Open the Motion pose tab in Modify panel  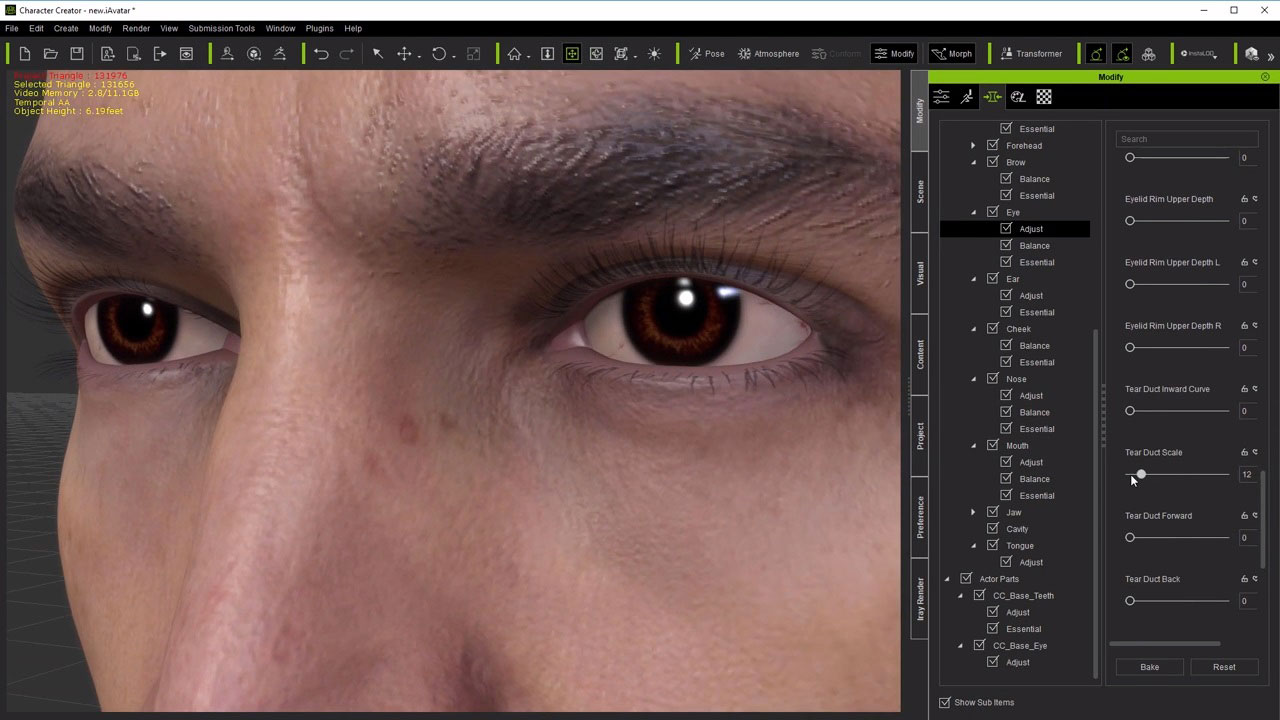click(x=967, y=97)
